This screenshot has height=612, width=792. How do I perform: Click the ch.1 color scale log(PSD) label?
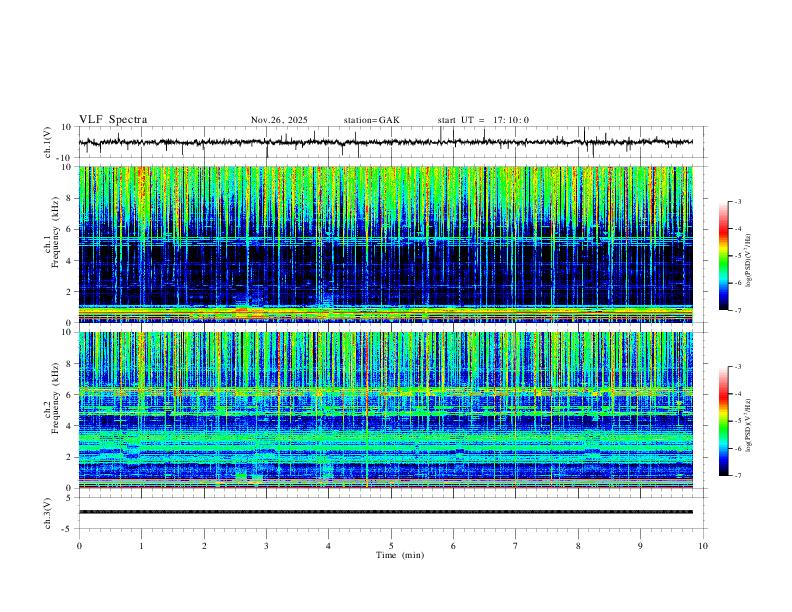pos(748,261)
